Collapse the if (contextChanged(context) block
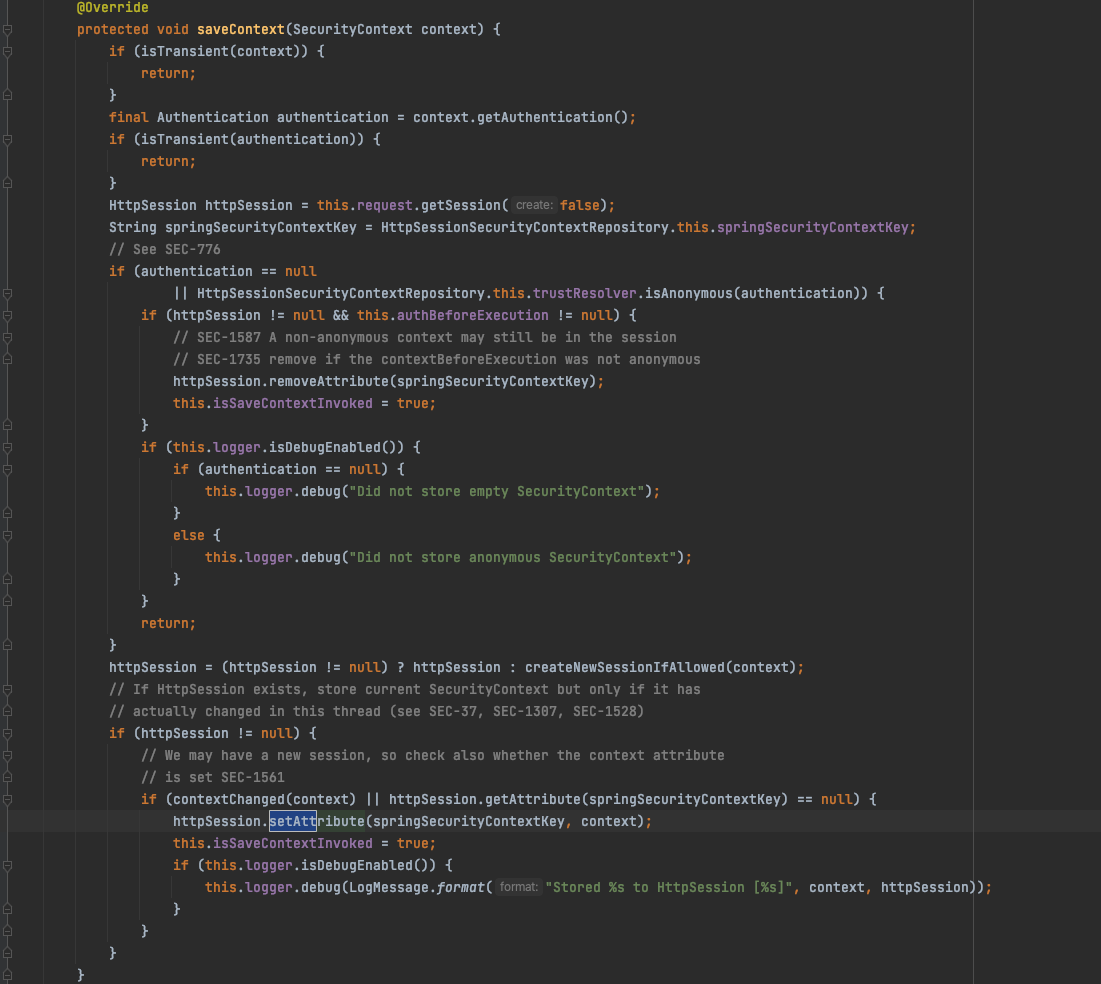The width and height of the screenshot is (1101, 984). click(x=7, y=799)
